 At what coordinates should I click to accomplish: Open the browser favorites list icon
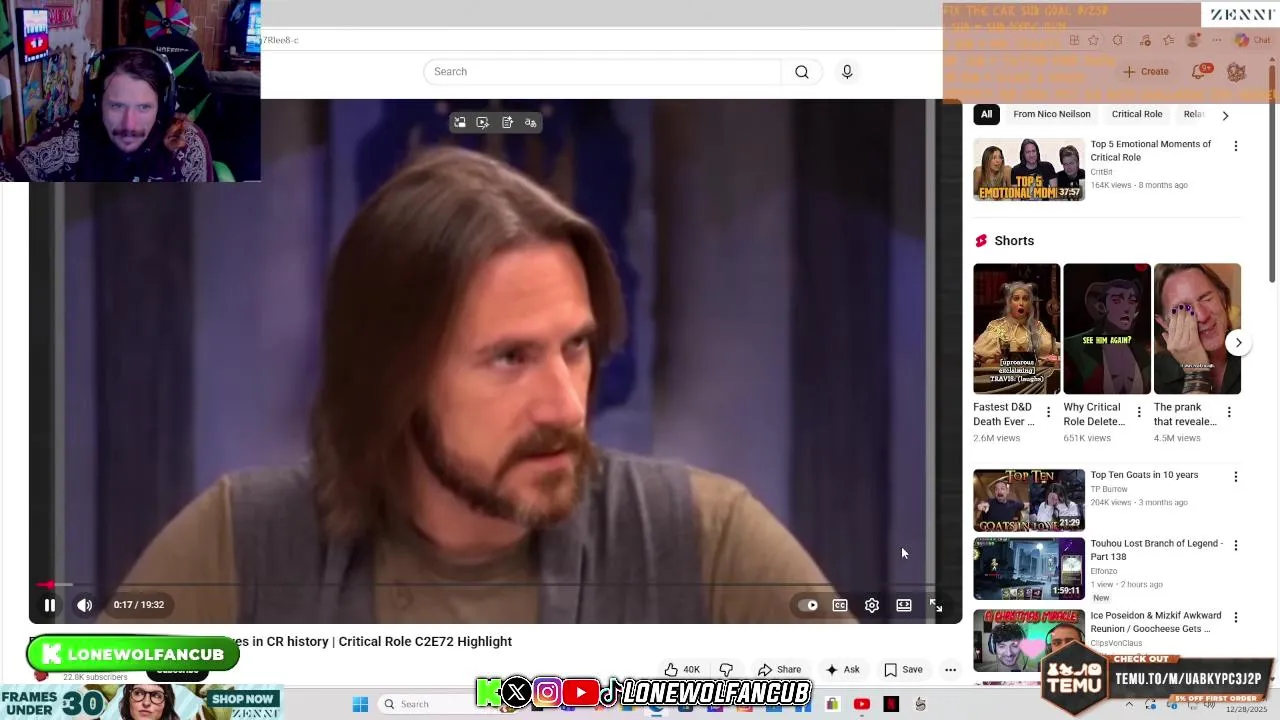coord(1168,40)
